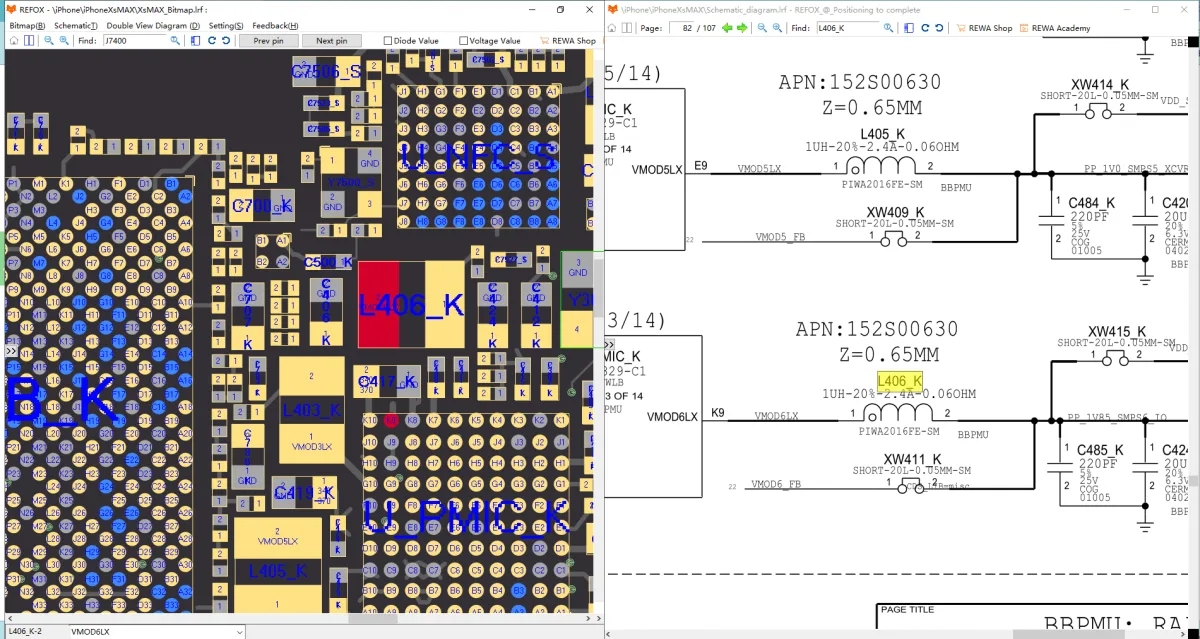Viewport: 1200px width, 639px height.
Task: Zoom in on the Bitmap window
Action: click(x=64, y=41)
